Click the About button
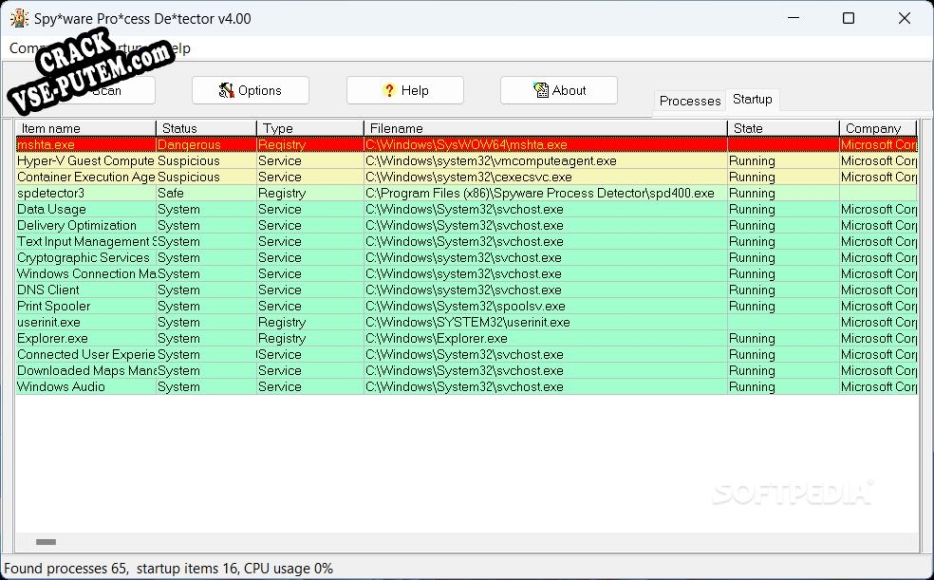The height and width of the screenshot is (580, 934). (x=559, y=91)
